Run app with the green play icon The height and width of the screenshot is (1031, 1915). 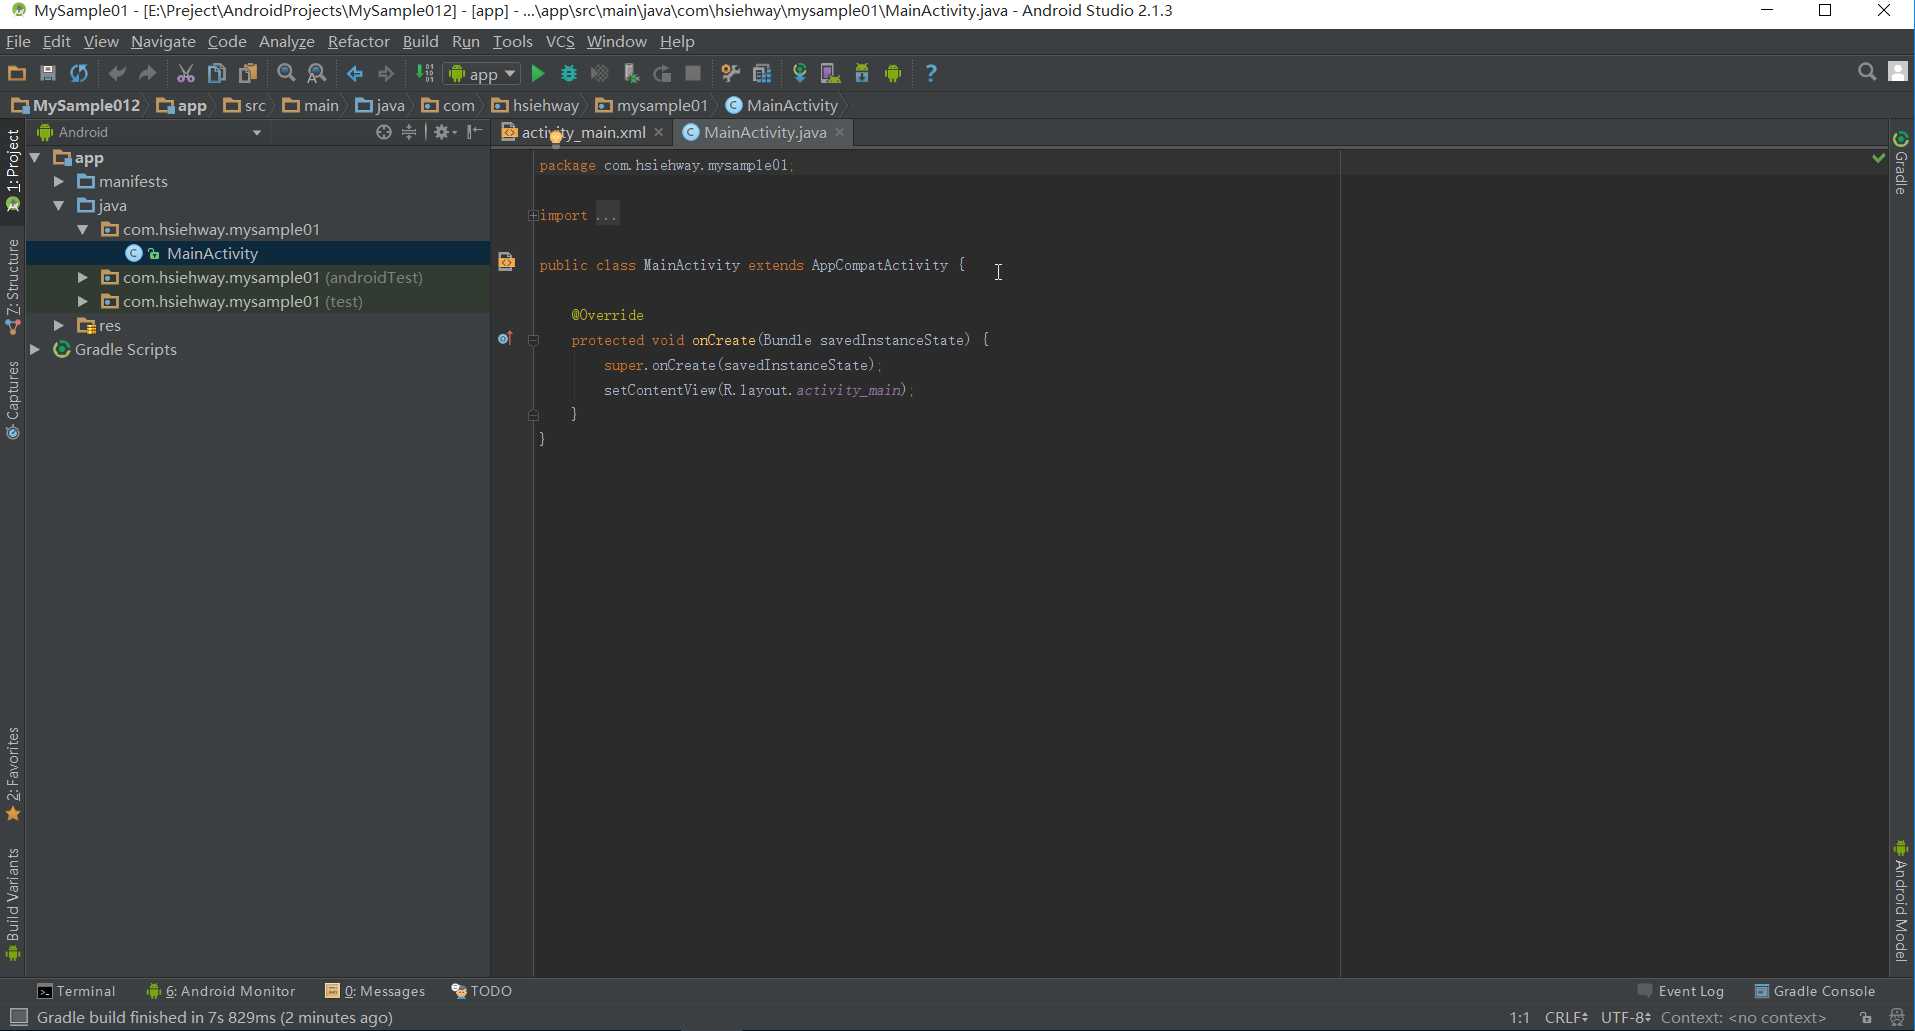click(x=538, y=73)
